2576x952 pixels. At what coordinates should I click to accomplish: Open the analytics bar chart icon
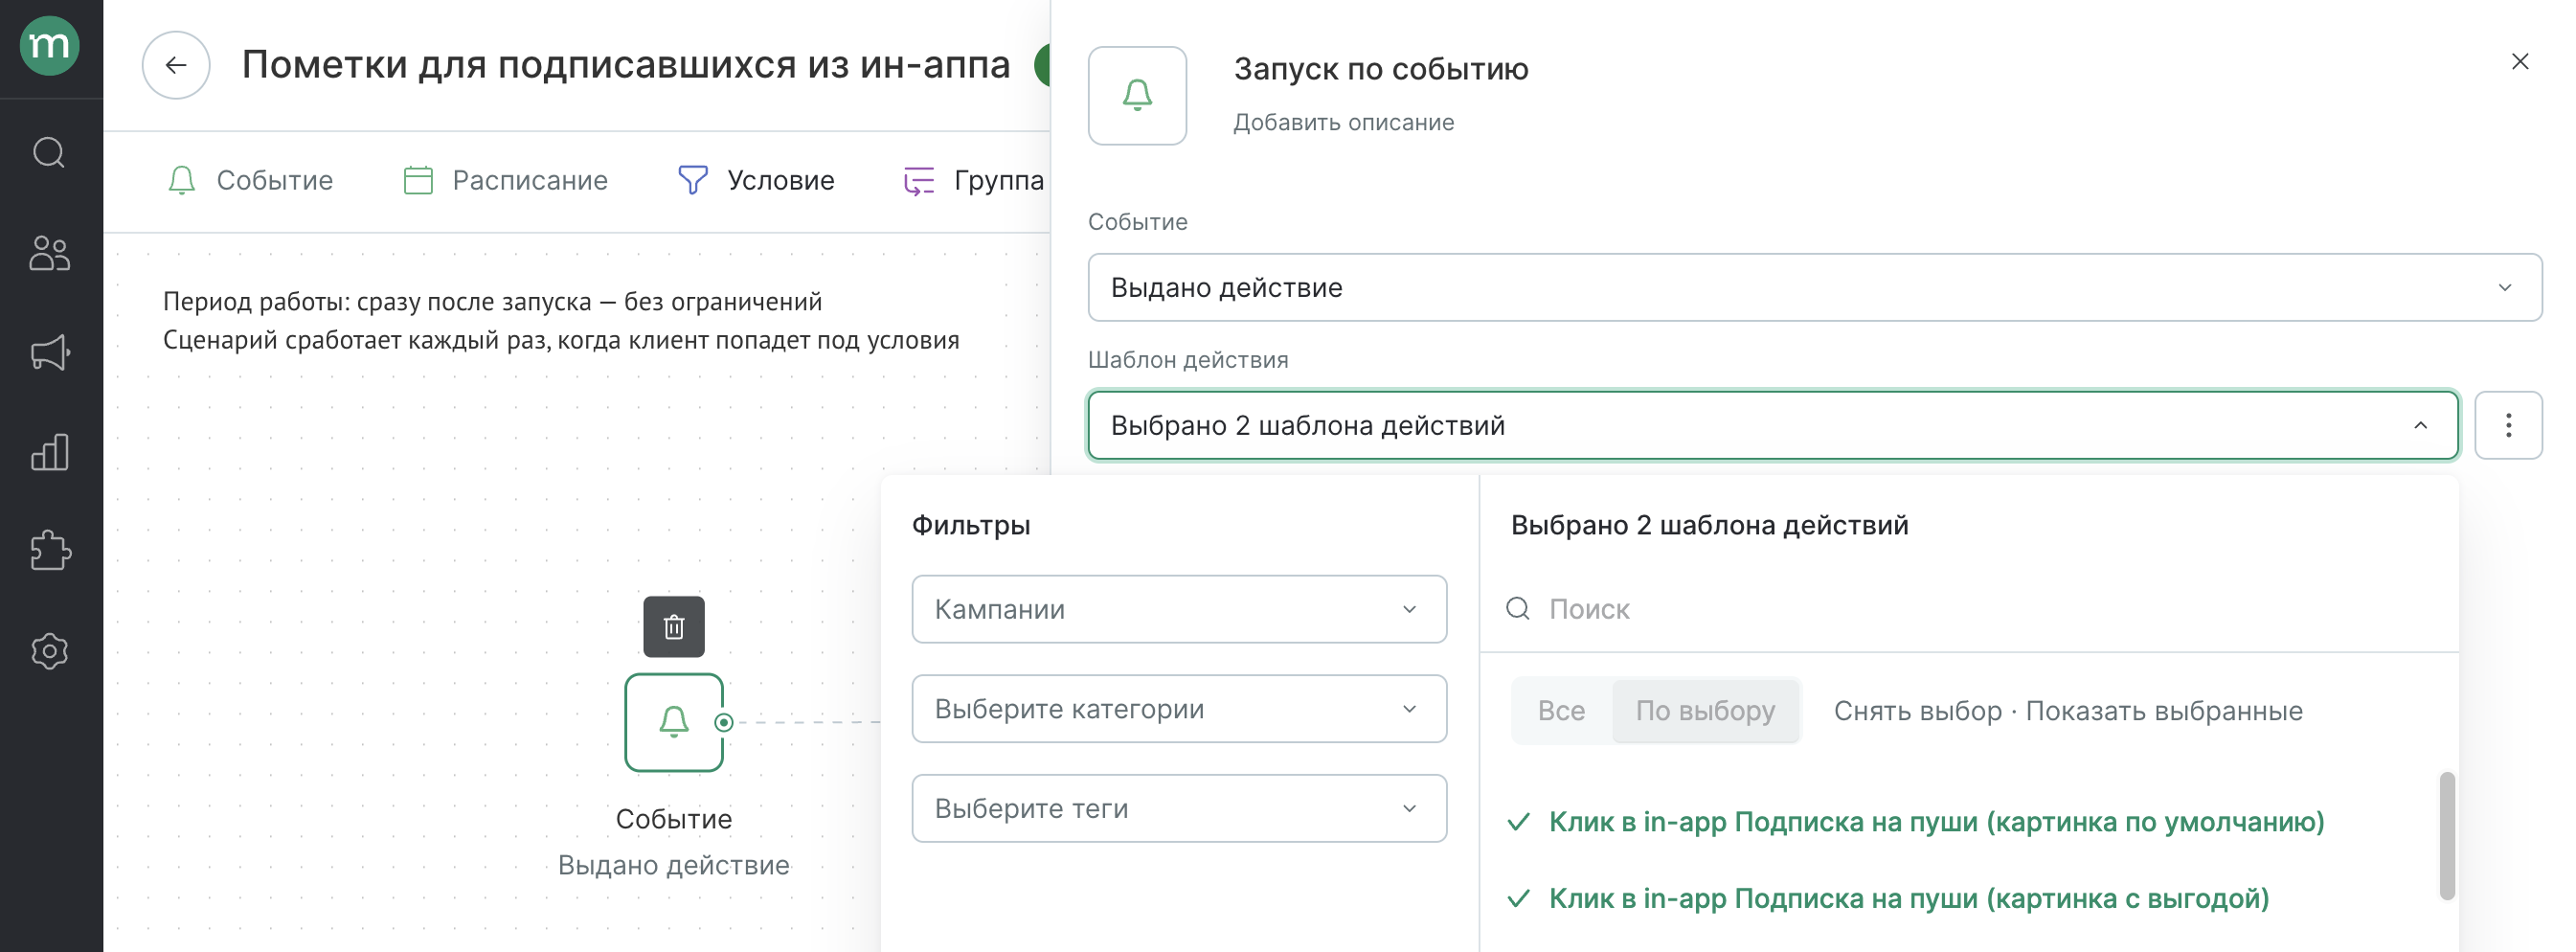pyautogui.click(x=50, y=452)
